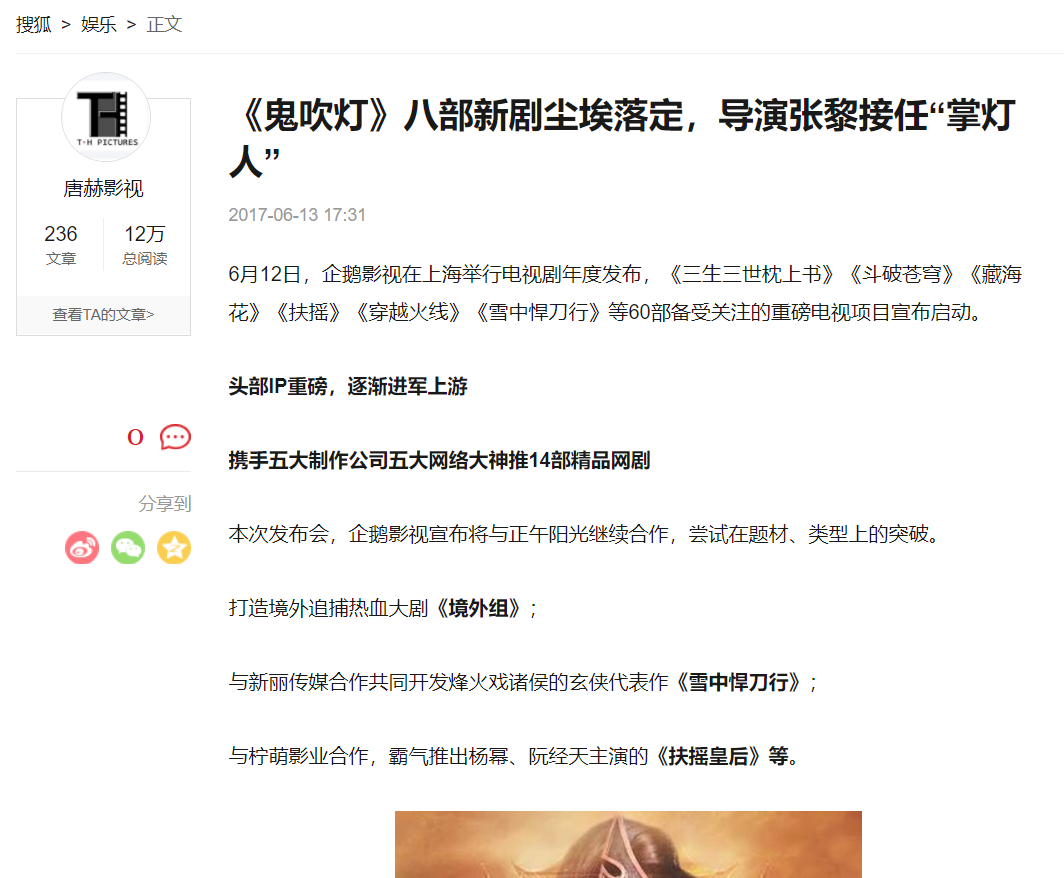The width and height of the screenshot is (1064, 878).
Task: Click the red comment count zero
Action: [135, 437]
